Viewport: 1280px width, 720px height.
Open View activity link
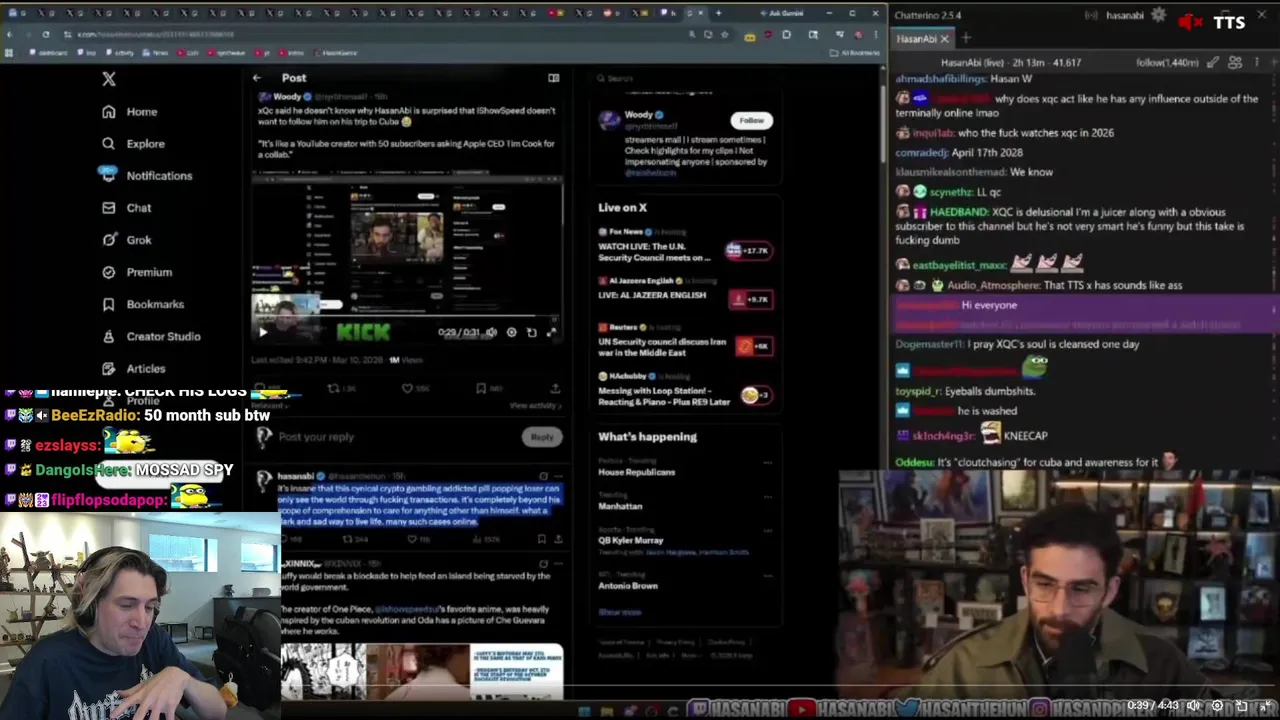pyautogui.click(x=535, y=405)
